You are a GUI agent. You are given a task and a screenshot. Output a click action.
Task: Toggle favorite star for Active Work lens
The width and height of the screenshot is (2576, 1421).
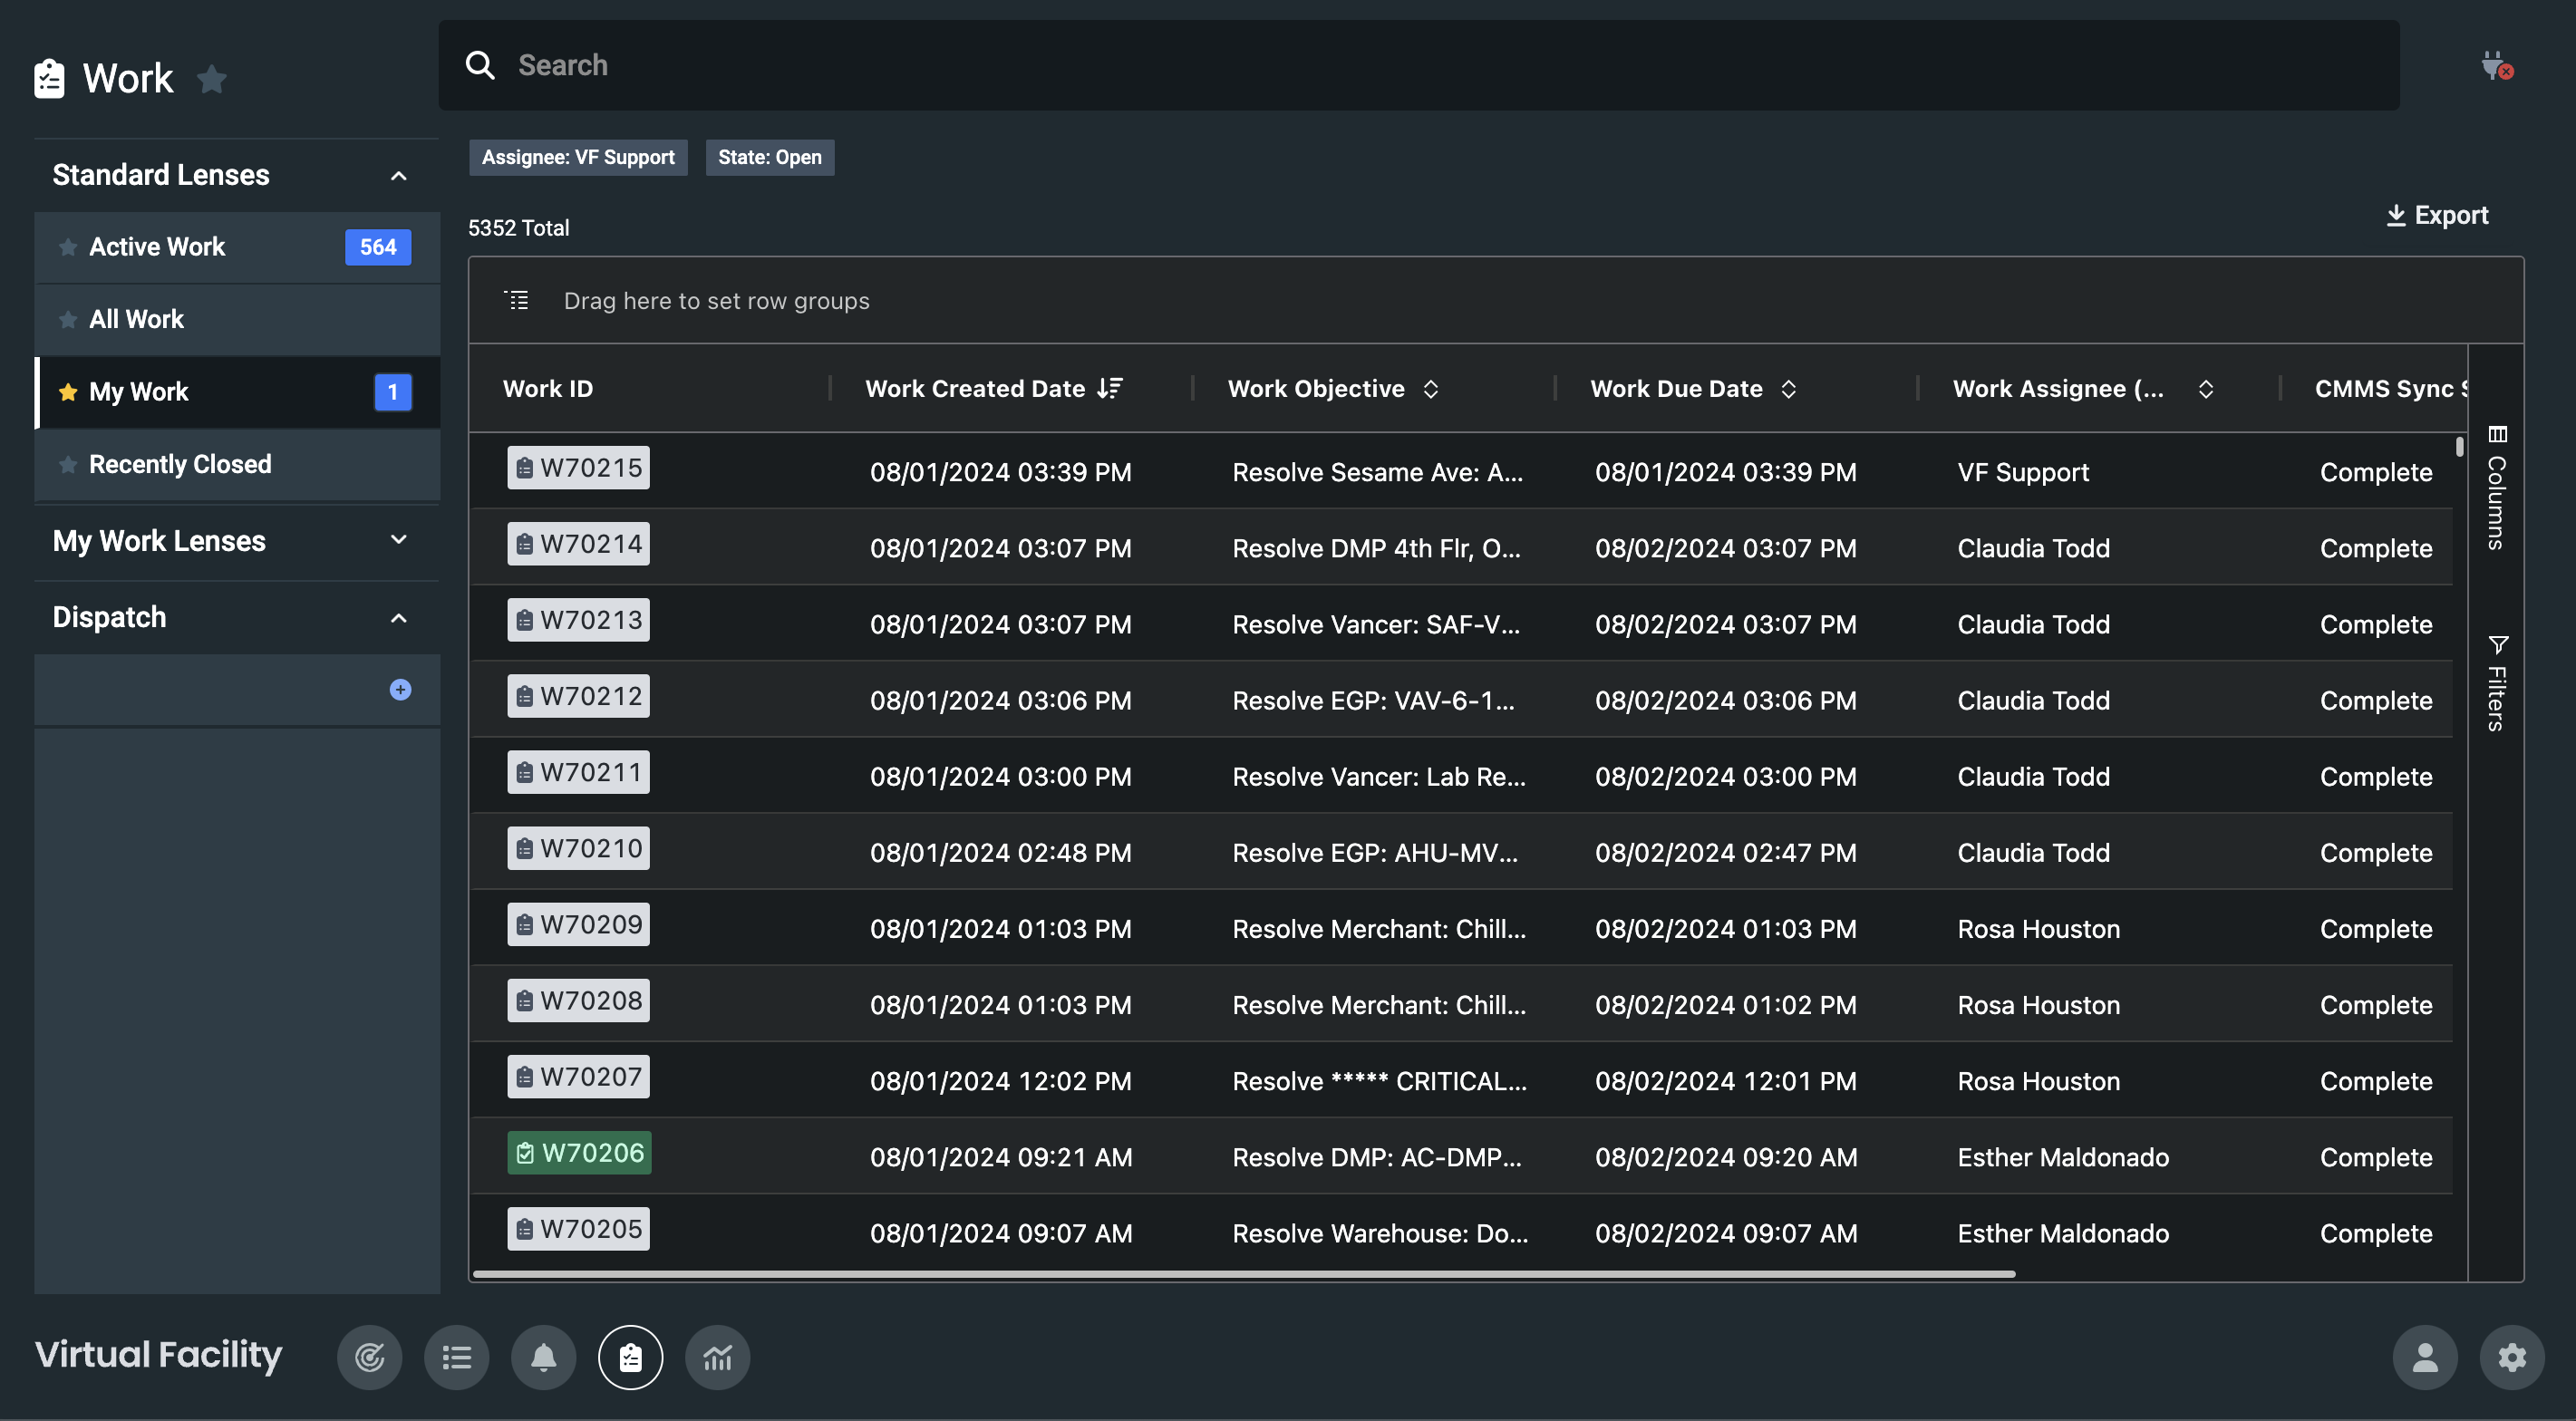coord(68,247)
